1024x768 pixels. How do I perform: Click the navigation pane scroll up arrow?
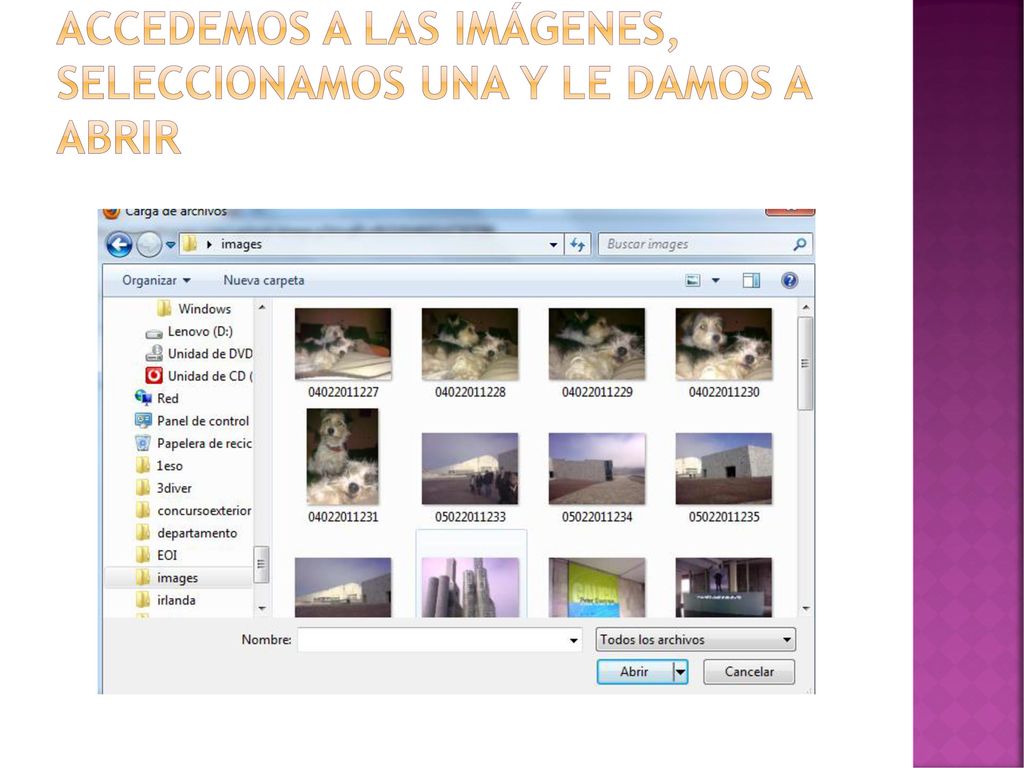262,307
